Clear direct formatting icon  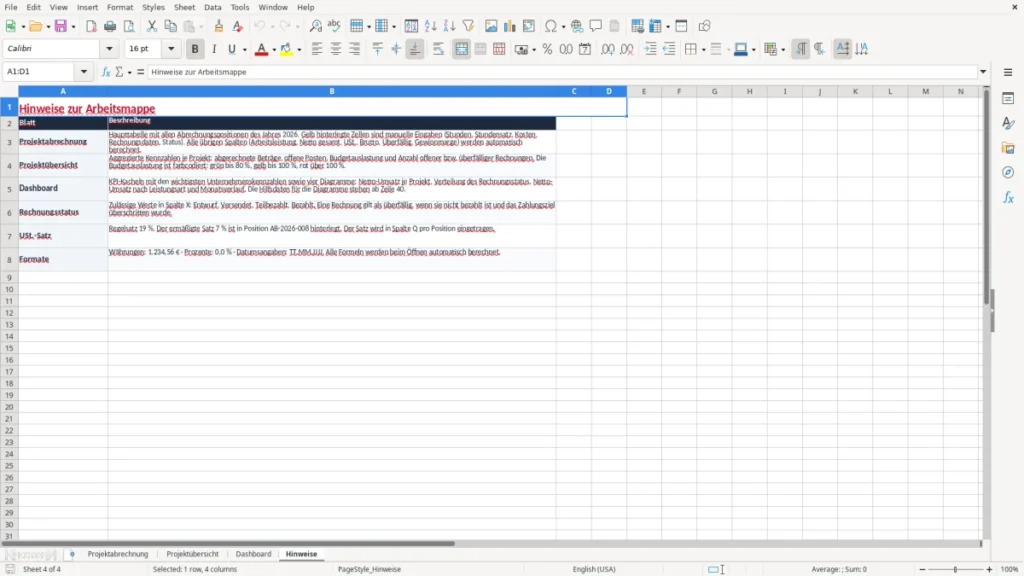238,26
